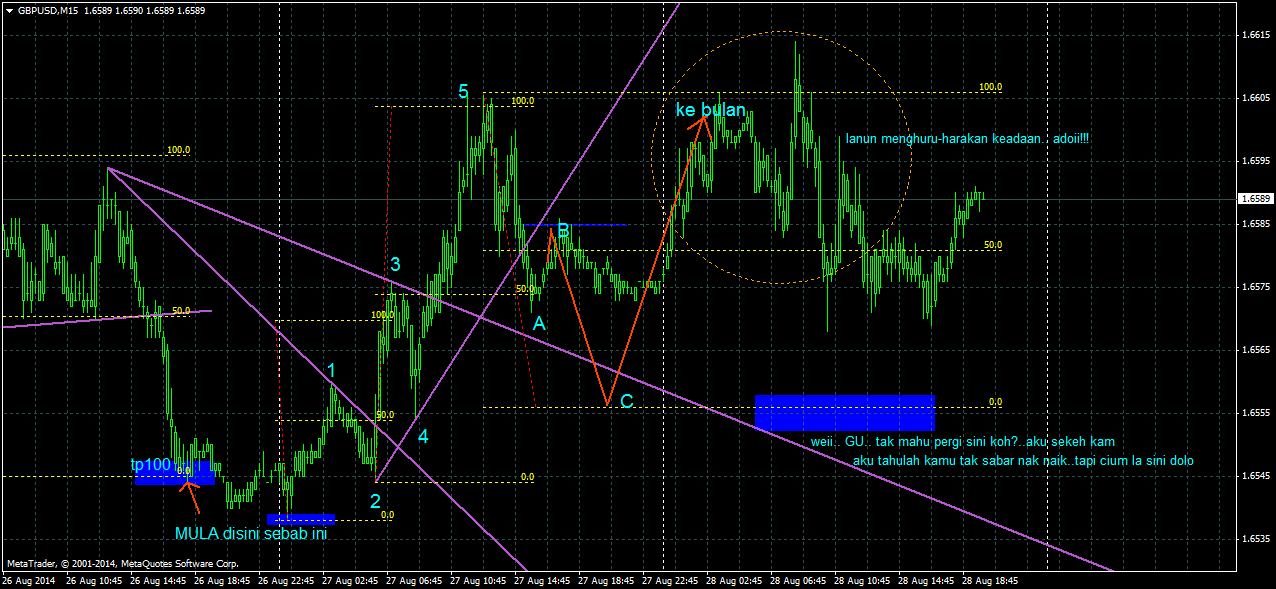1276x589 pixels.
Task: Select corrective wave label C
Action: point(626,402)
